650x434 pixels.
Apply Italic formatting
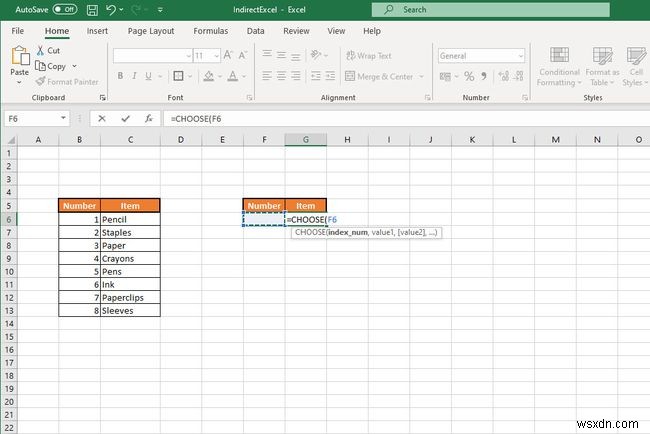(x=134, y=76)
